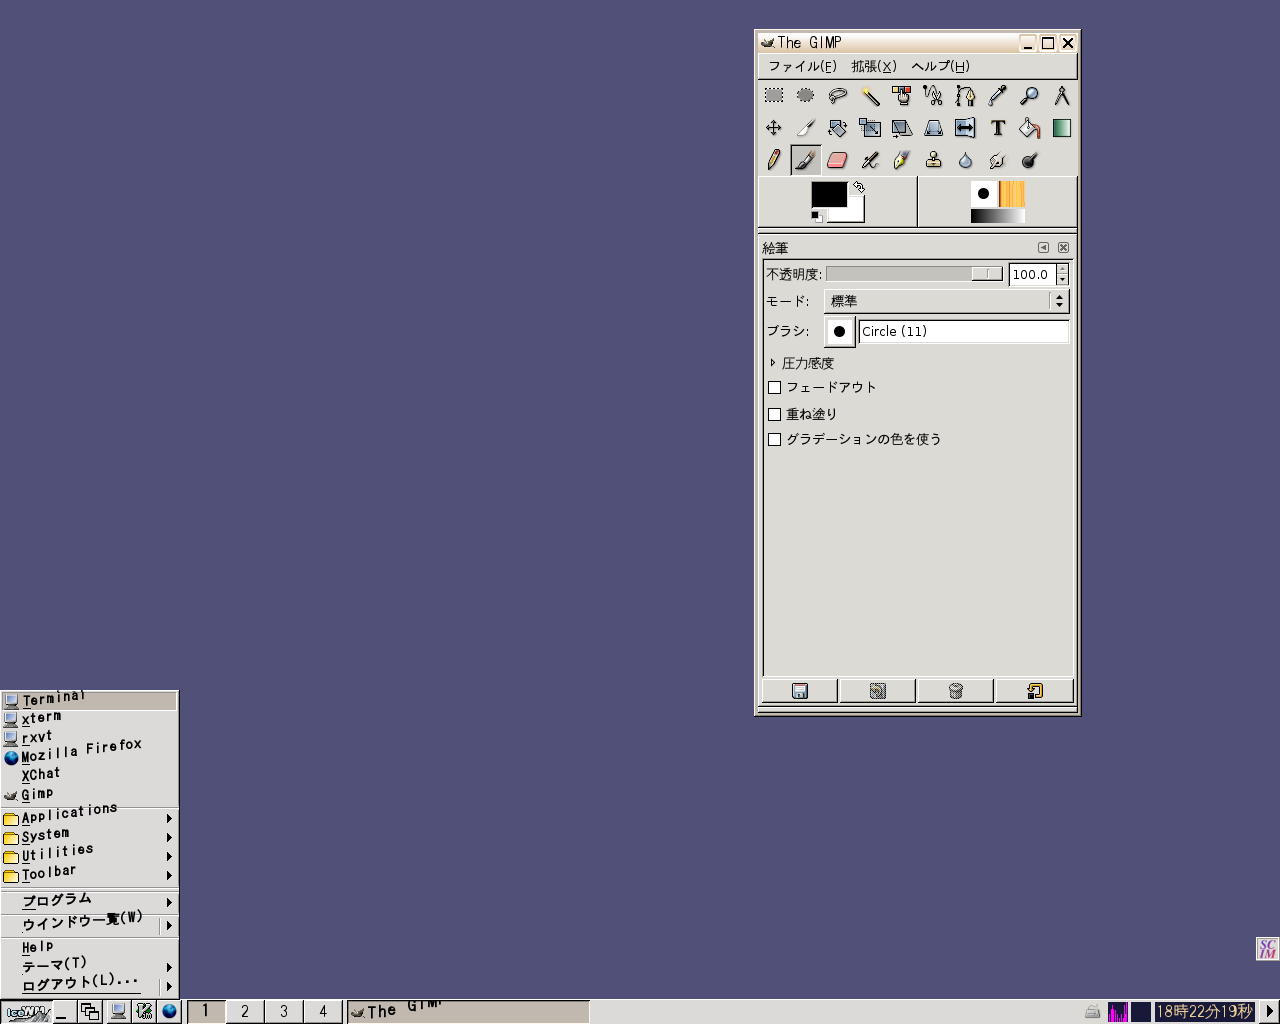The width and height of the screenshot is (1280, 1024).
Task: Select the Measure compass tool
Action: [x=1062, y=96]
